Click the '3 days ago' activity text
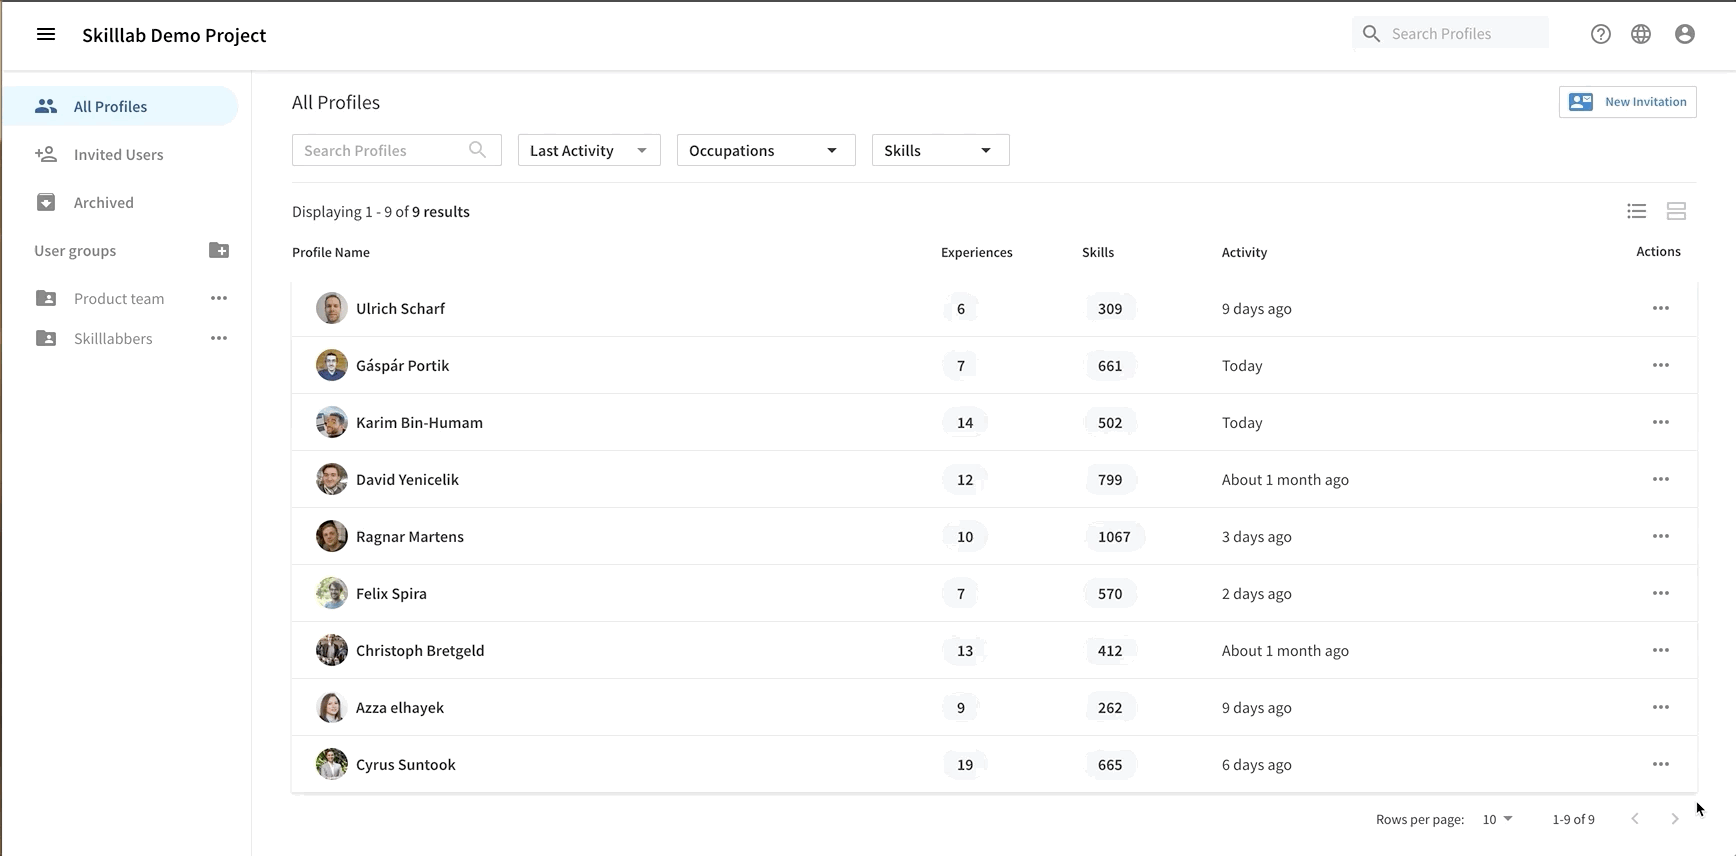The width and height of the screenshot is (1736, 856). click(1256, 536)
